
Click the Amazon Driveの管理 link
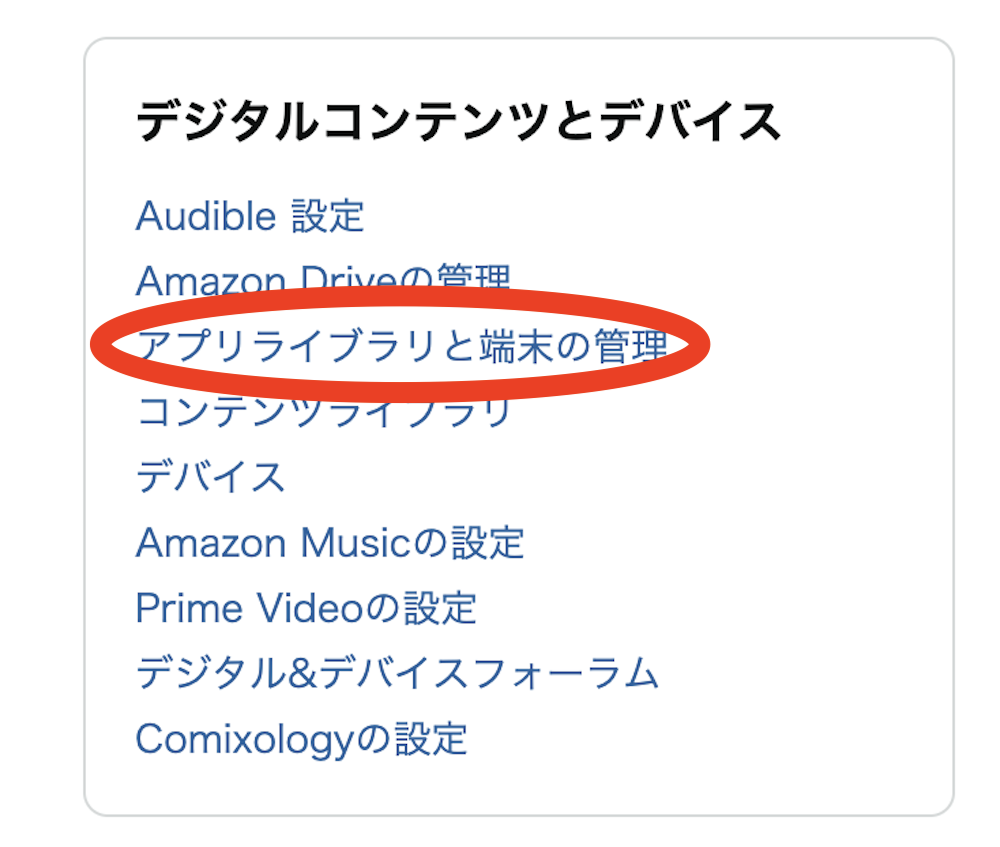pos(323,277)
